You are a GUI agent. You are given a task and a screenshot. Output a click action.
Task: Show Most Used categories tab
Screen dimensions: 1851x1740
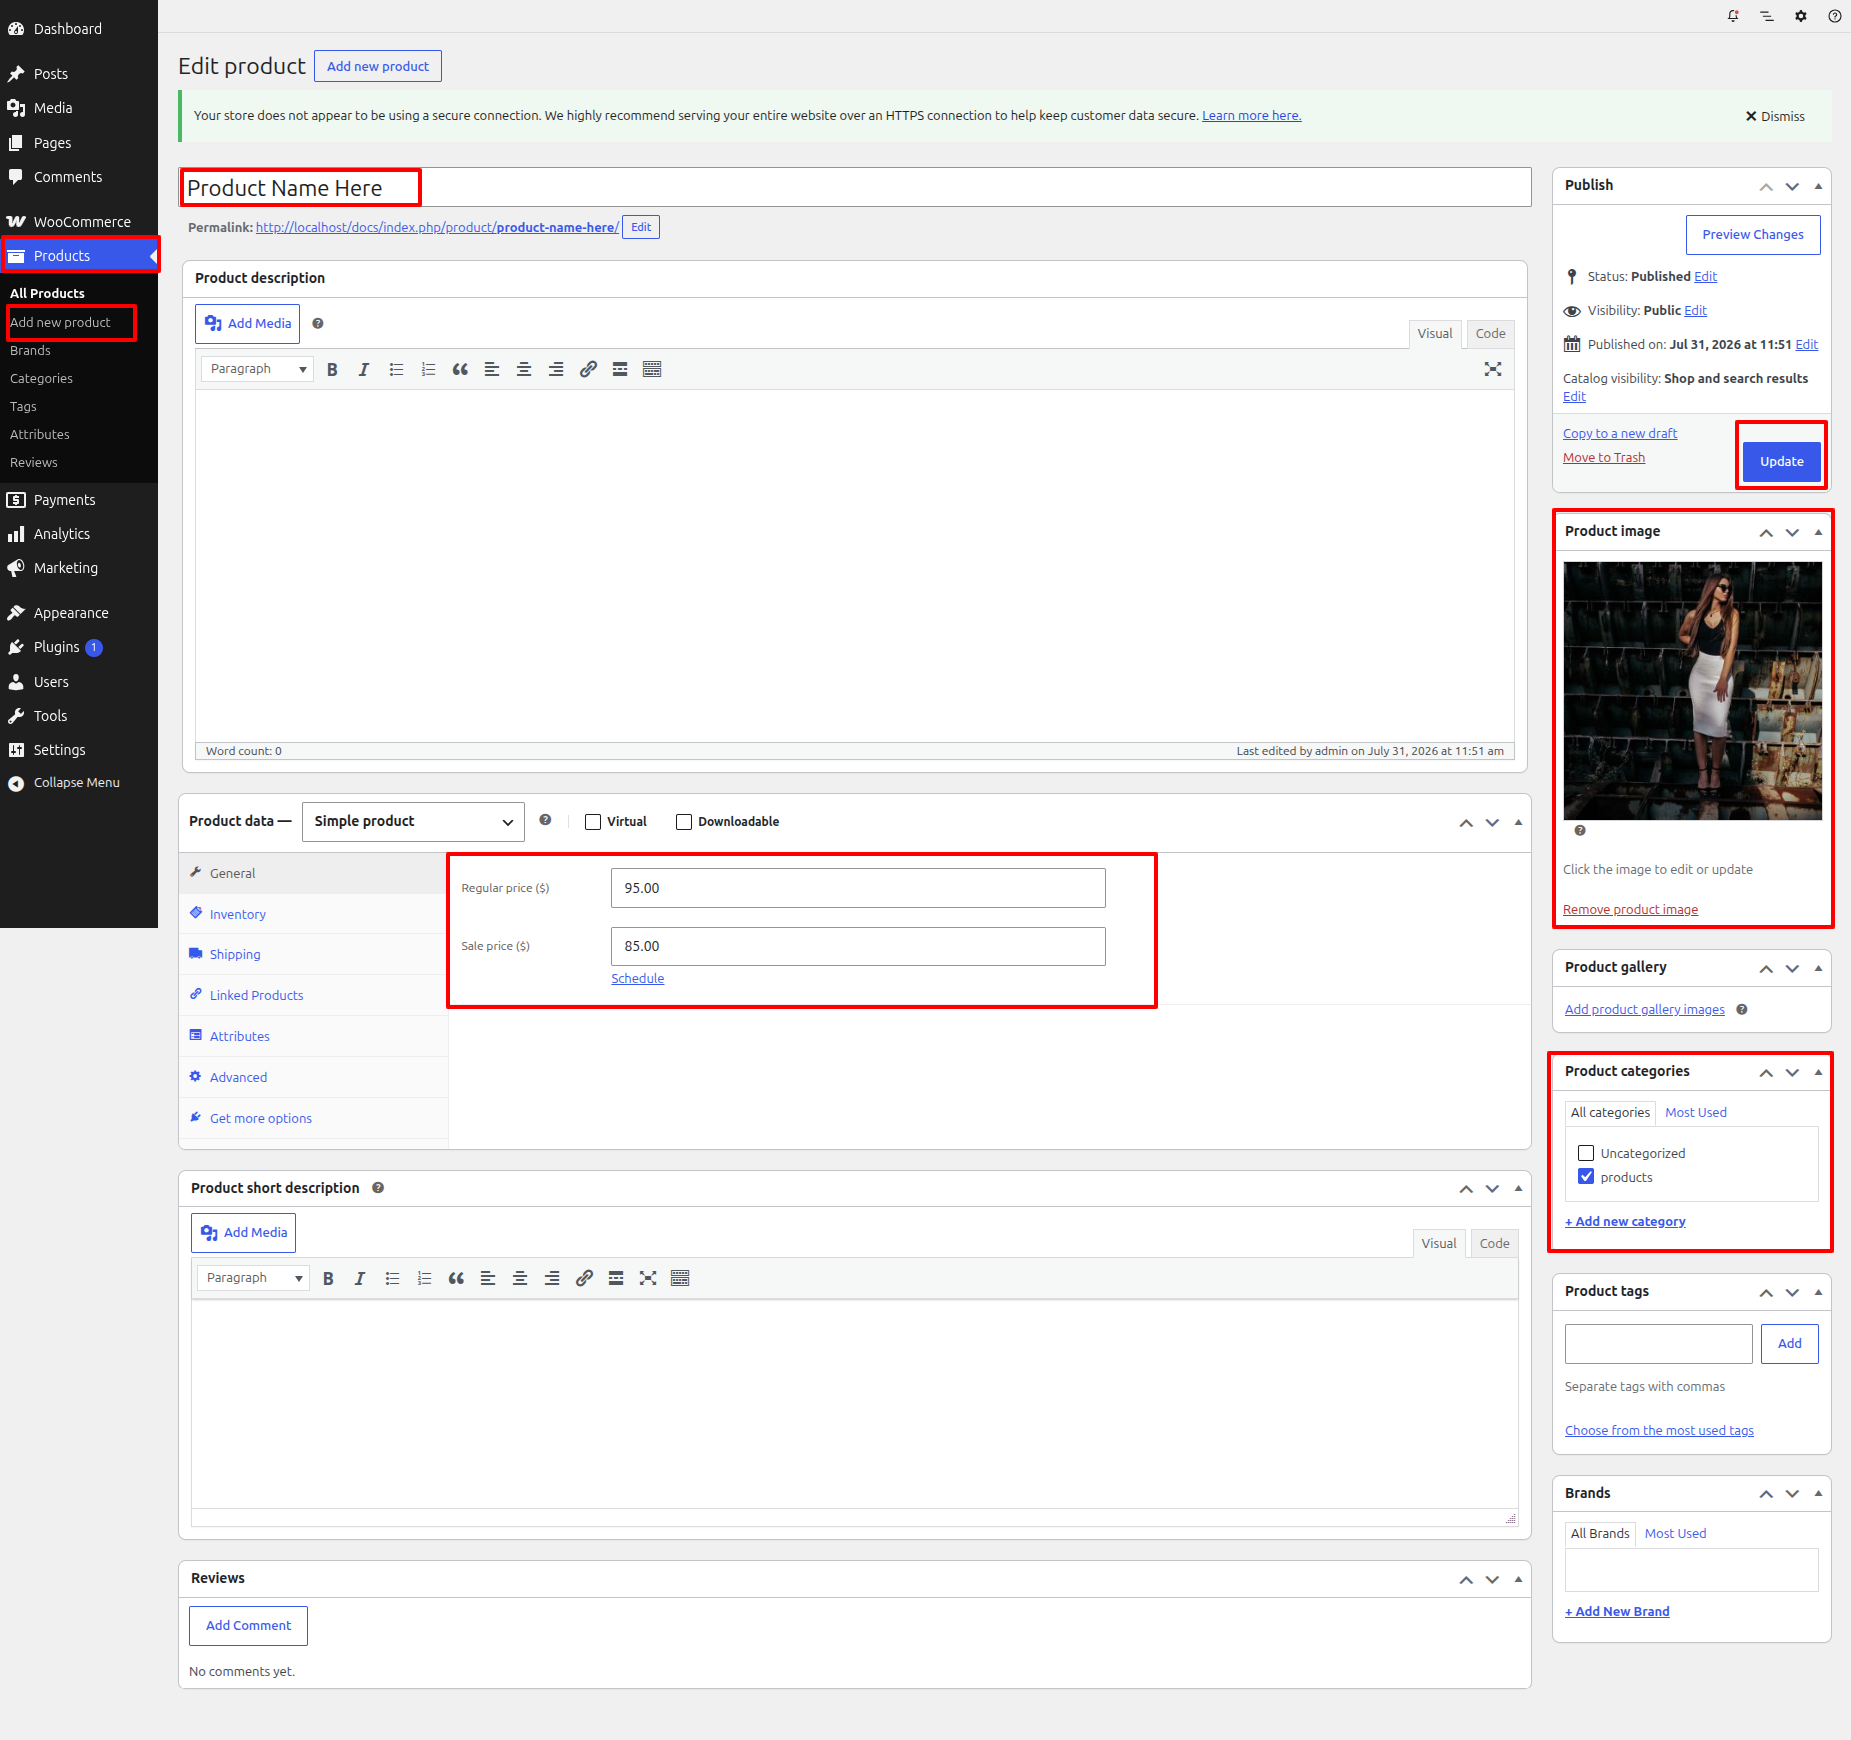[1696, 1113]
